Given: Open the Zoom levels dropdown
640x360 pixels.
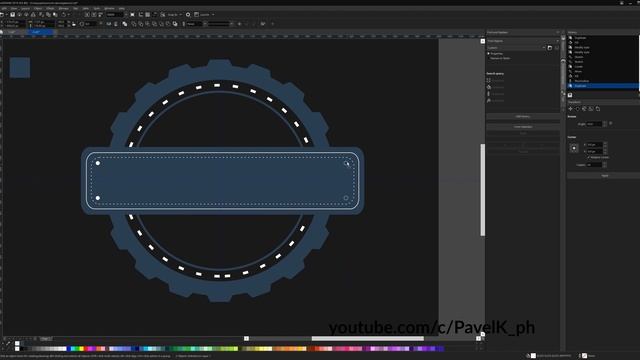Looking at the screenshot, I should point(126,15).
